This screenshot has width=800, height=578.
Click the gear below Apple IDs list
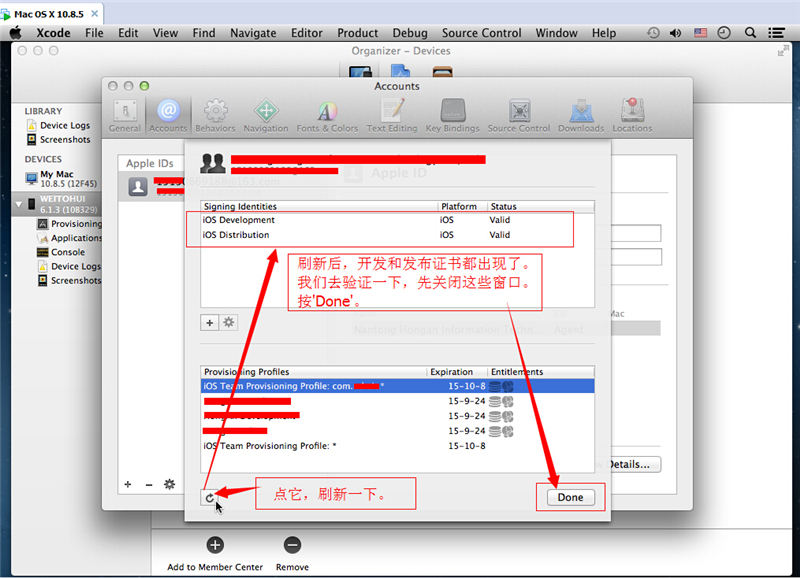click(169, 484)
